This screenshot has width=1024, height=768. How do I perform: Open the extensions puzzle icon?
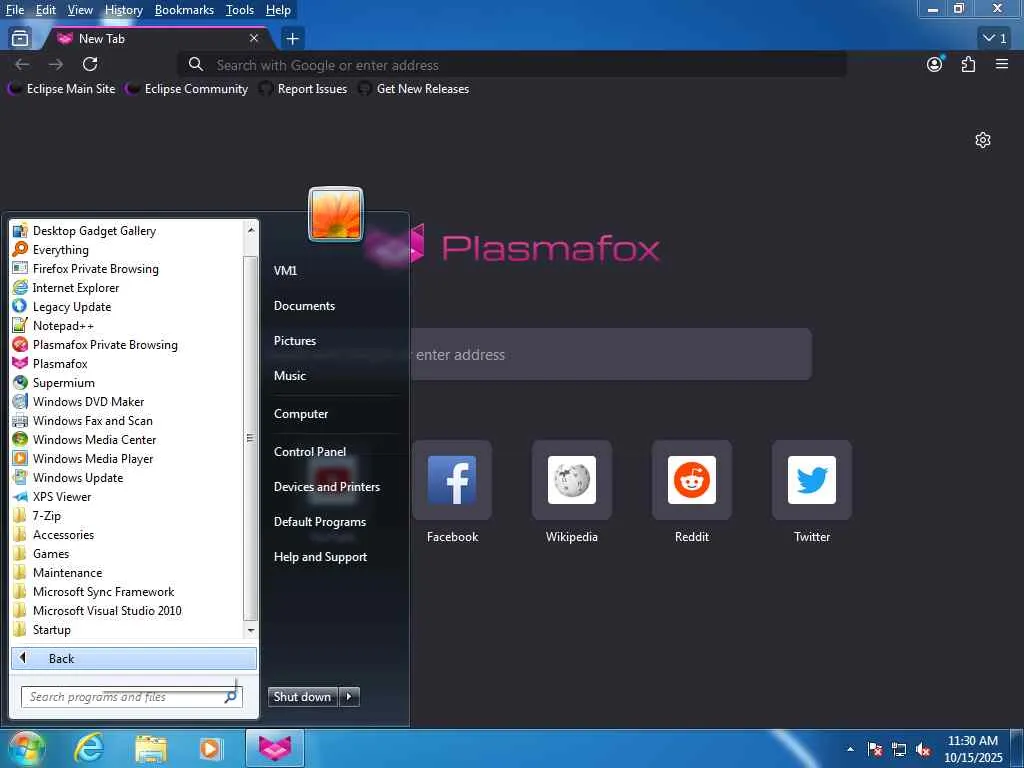(x=968, y=64)
